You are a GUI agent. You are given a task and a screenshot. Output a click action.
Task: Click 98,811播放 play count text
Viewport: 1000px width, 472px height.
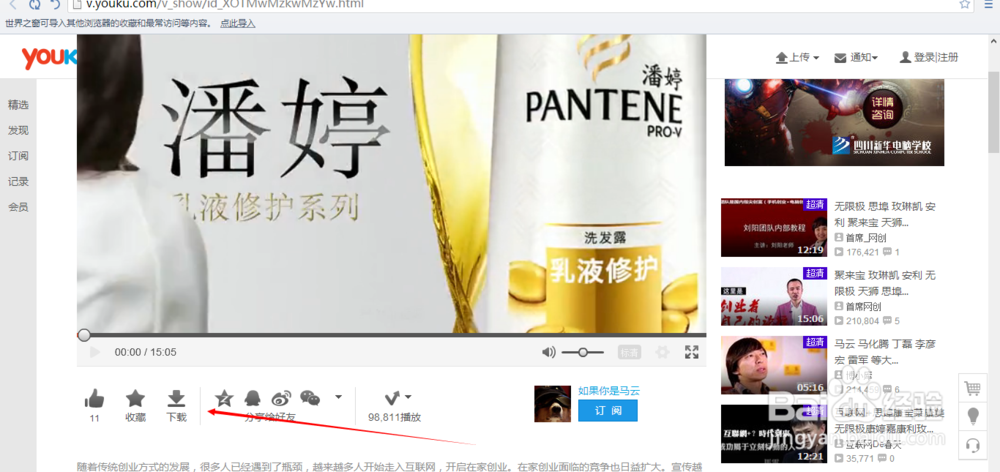[x=395, y=418]
